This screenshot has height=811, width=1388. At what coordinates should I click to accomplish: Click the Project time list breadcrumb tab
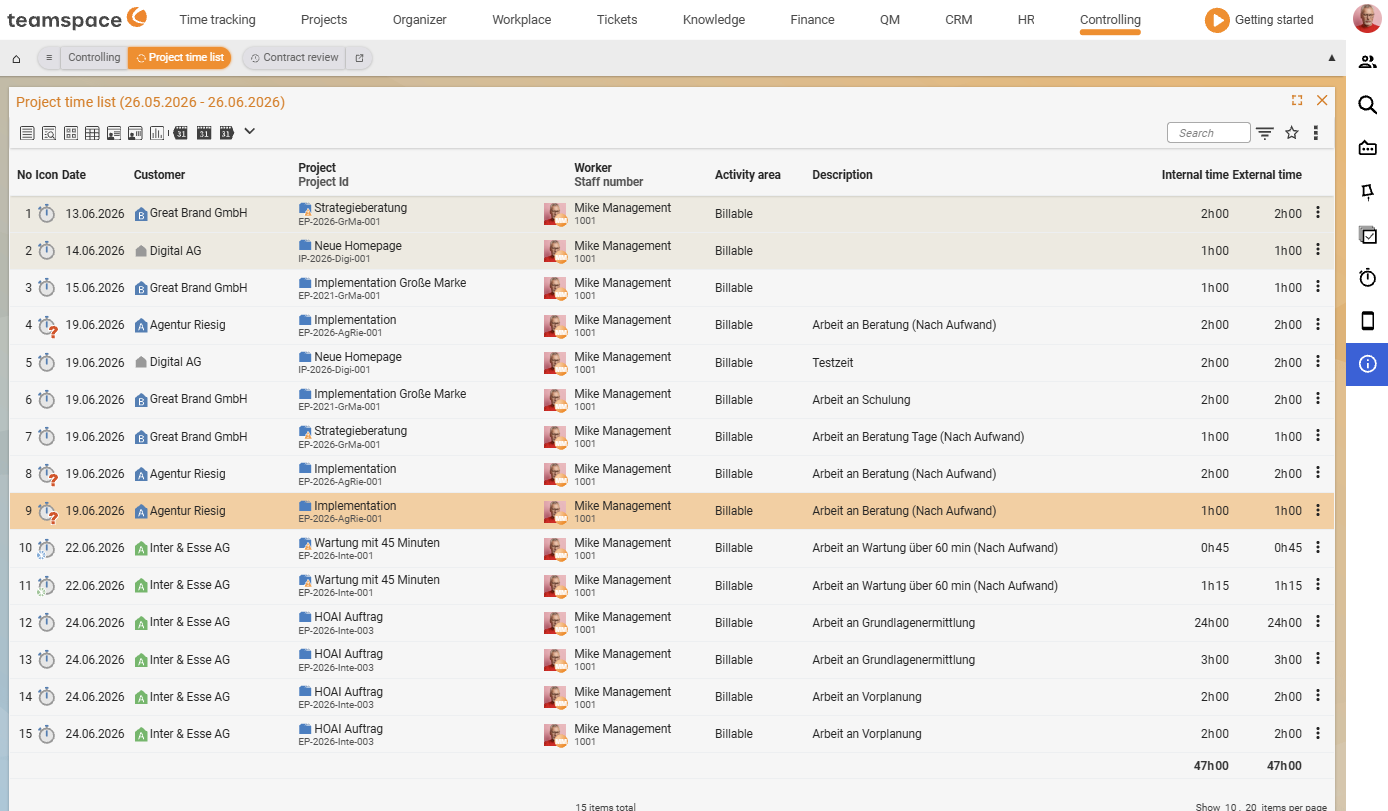(180, 58)
